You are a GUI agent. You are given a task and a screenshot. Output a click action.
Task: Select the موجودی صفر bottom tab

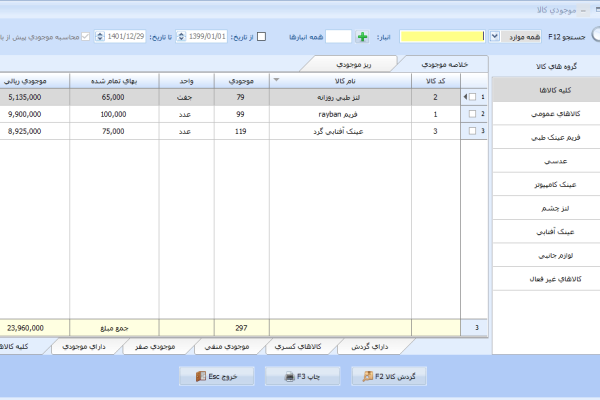pos(155,346)
